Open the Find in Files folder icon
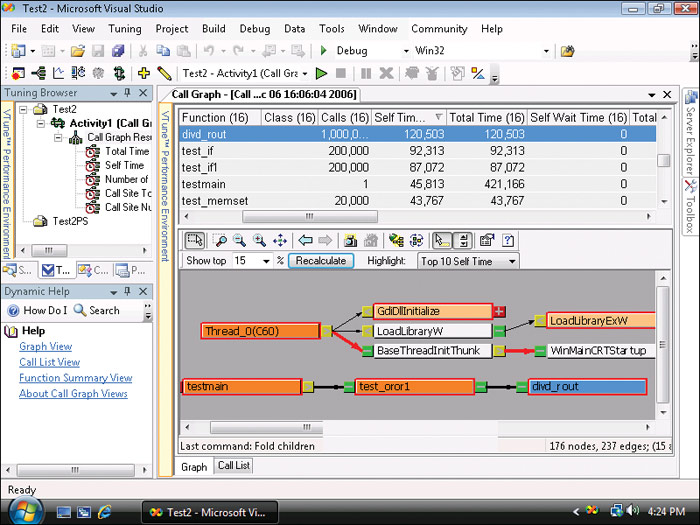This screenshot has height=525, width=700. pyautogui.click(x=567, y=51)
